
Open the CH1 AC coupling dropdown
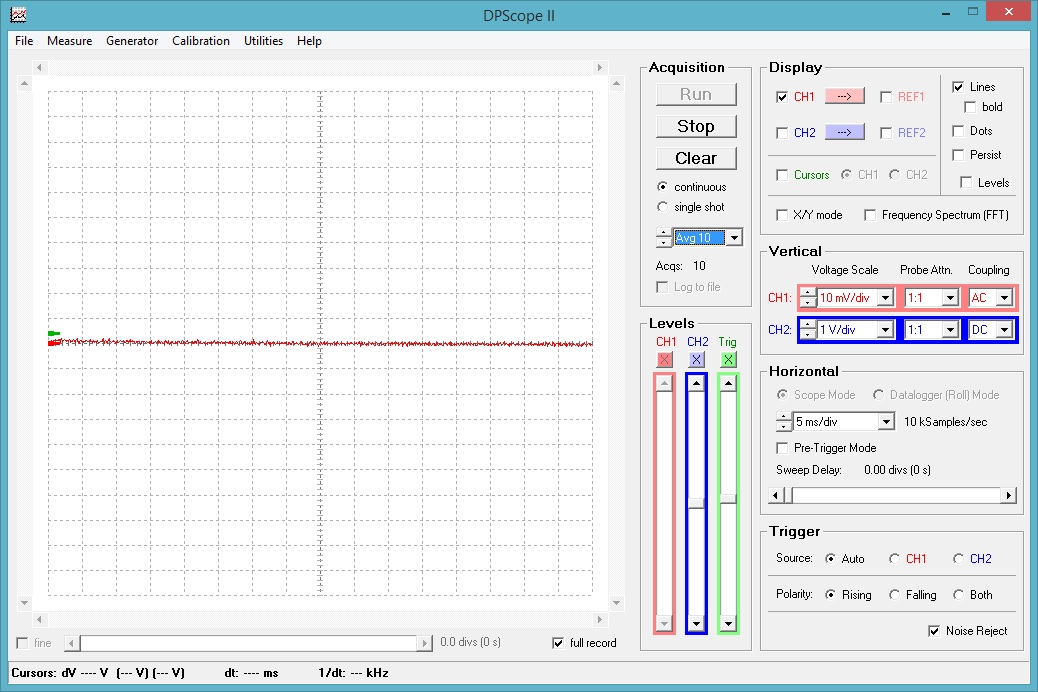[1005, 298]
